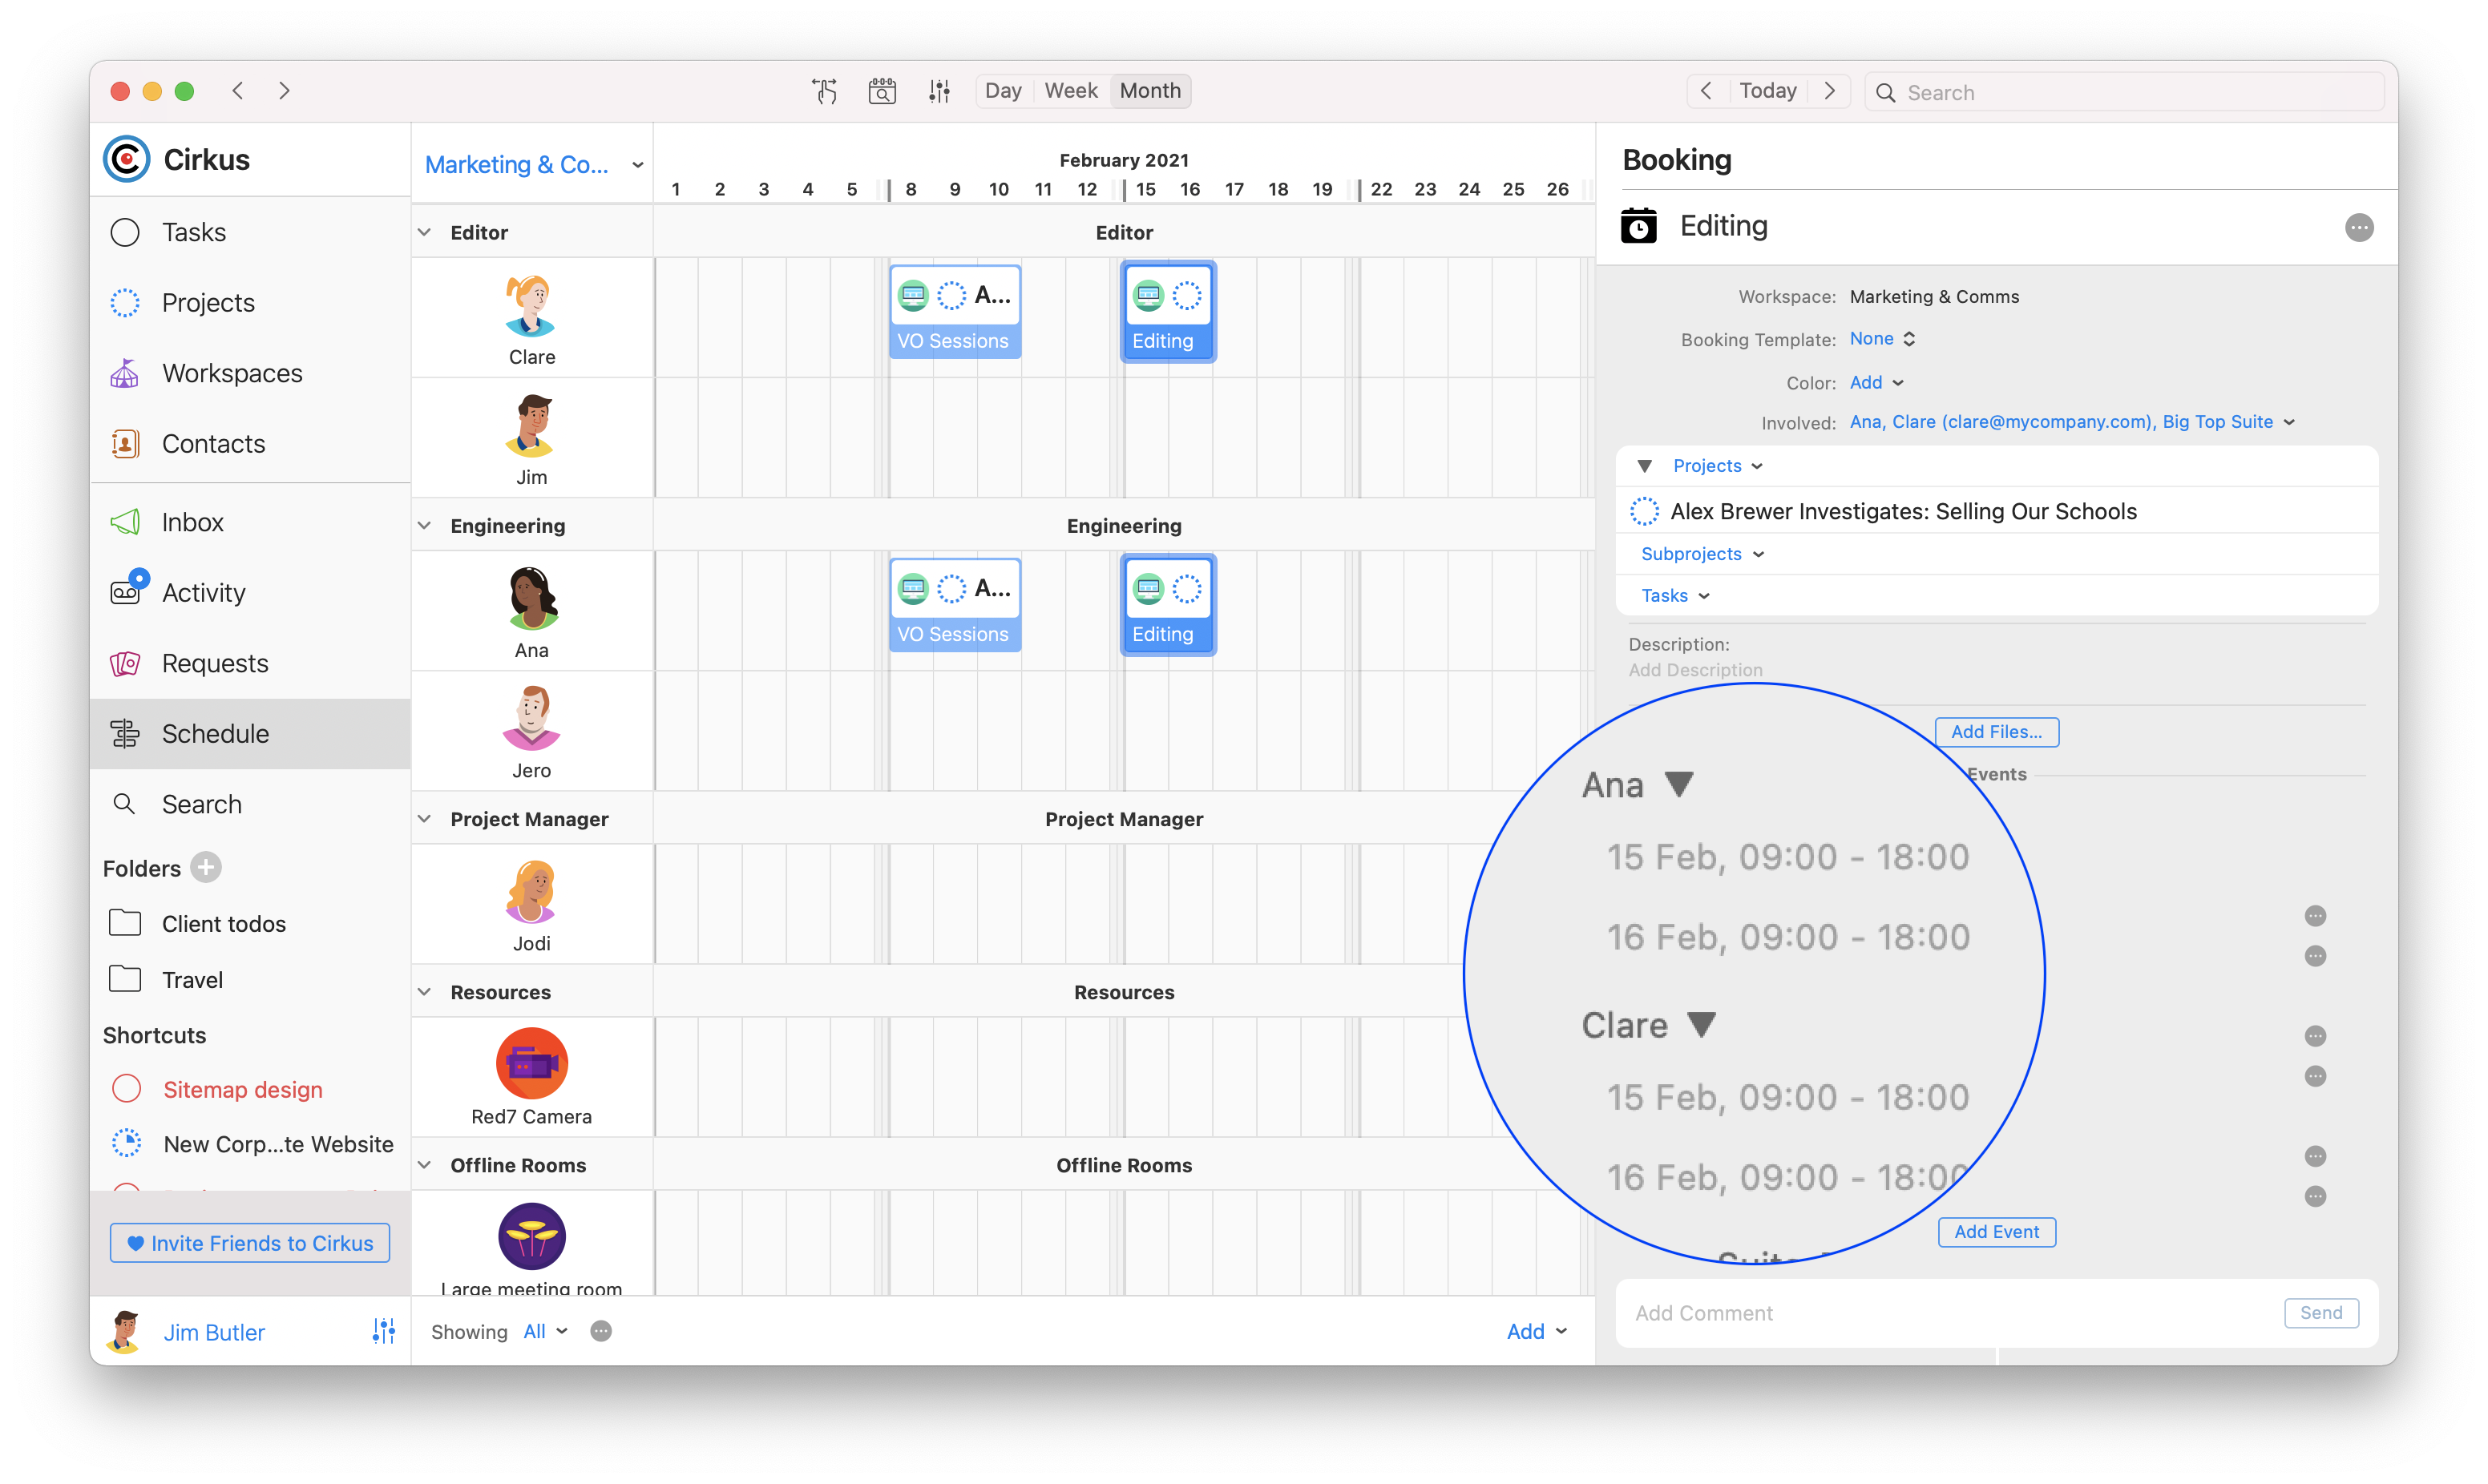
Task: Click Invite Friends to Cirkus button
Action: tap(250, 1243)
